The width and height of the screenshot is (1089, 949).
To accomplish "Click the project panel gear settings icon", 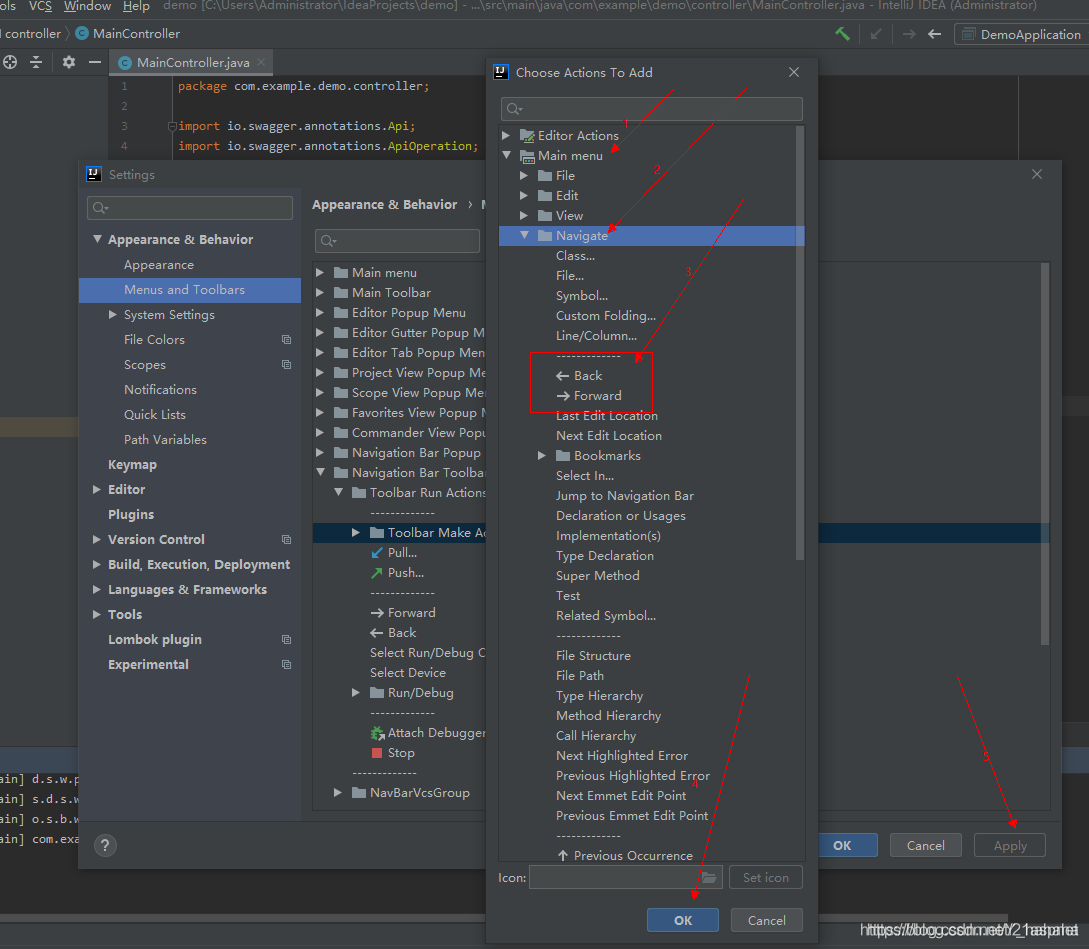I will pos(68,62).
